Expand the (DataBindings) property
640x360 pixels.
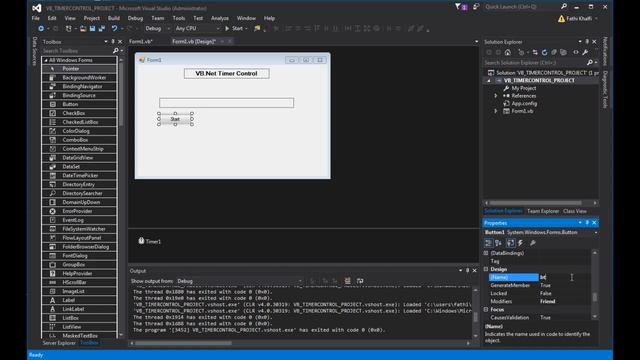(486, 253)
